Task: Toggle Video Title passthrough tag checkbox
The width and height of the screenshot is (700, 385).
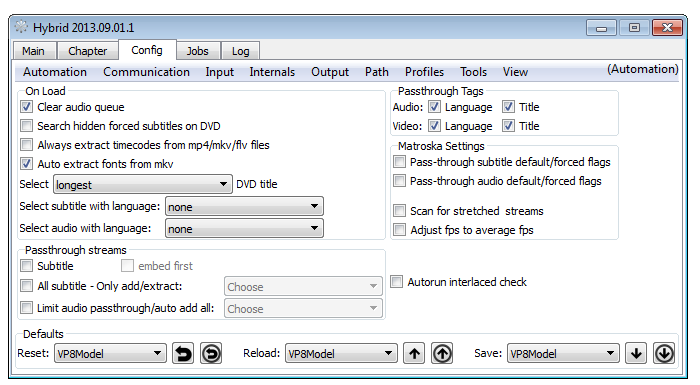Action: coord(508,126)
